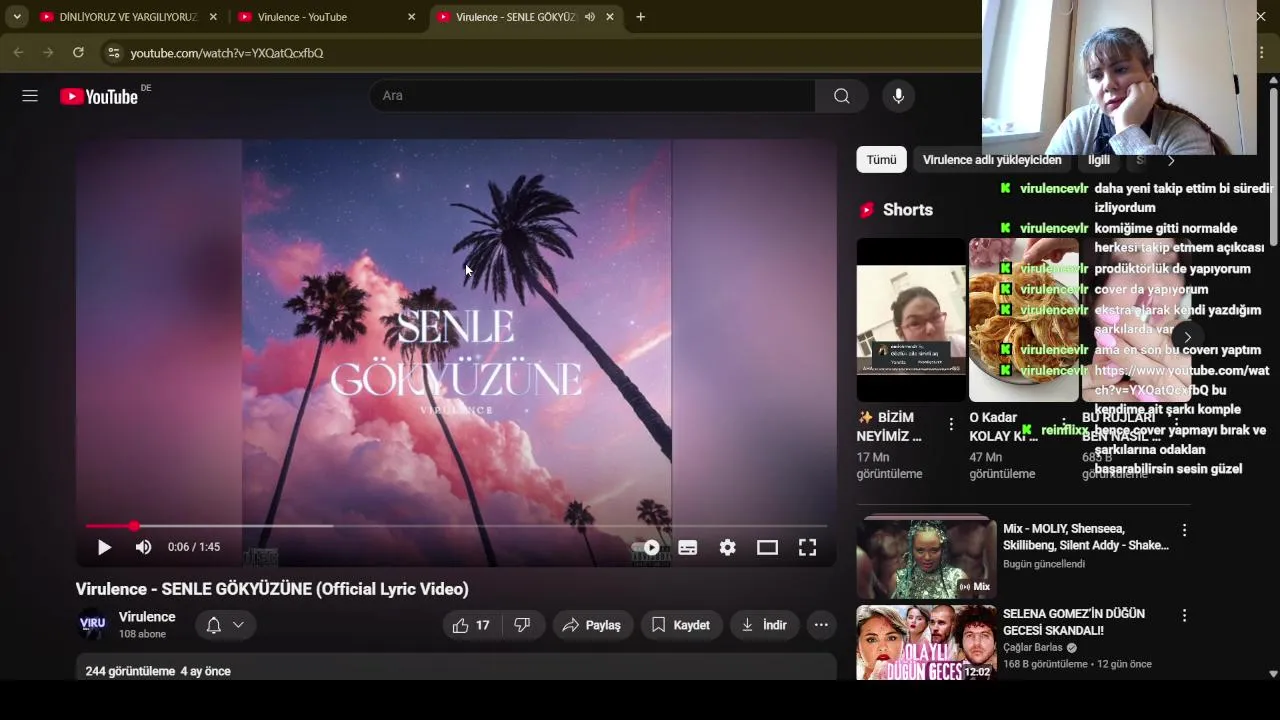
Task: Open notification bell dropdown for Virulence
Action: [x=225, y=625]
